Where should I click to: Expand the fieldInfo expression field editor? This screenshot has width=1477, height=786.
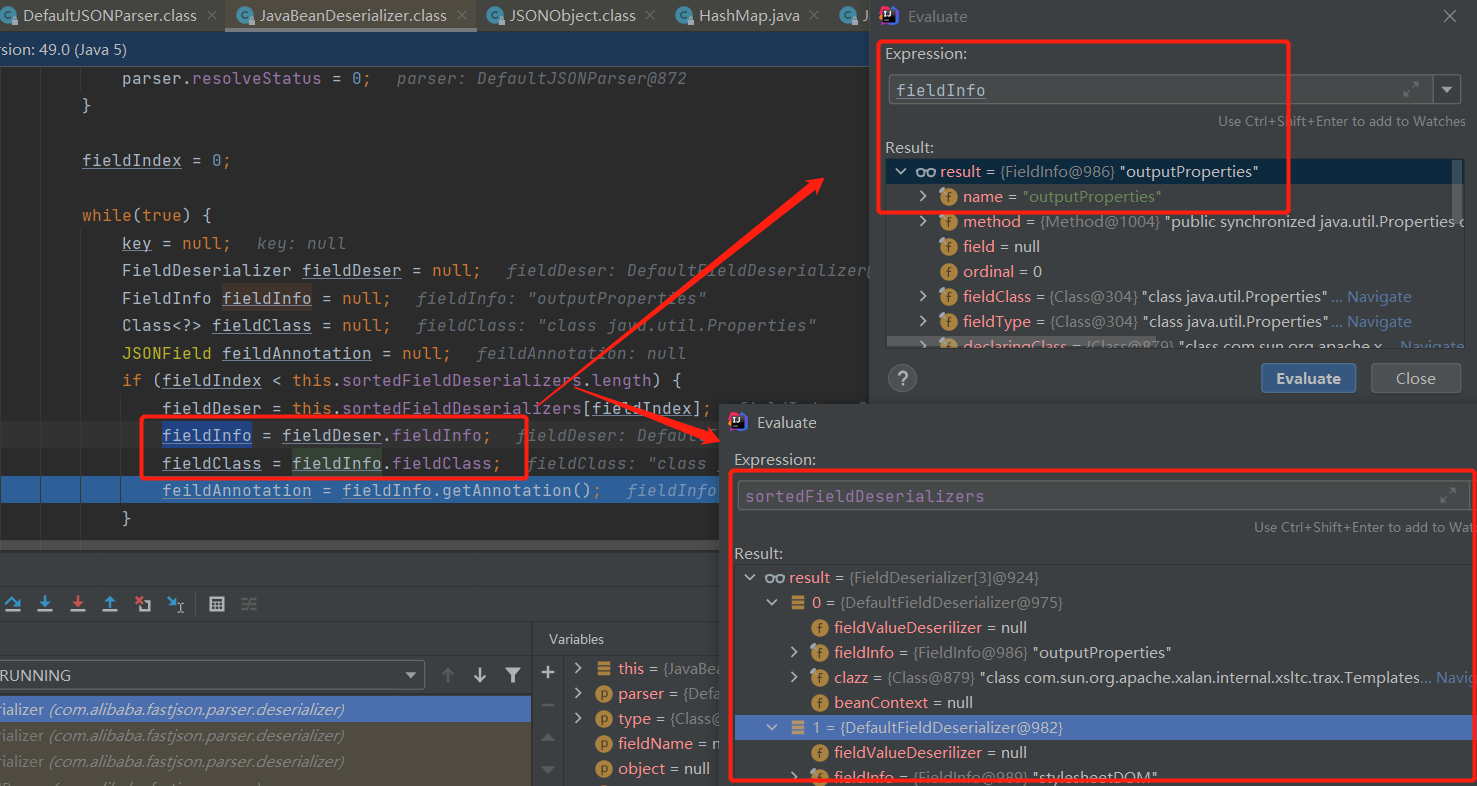tap(1411, 89)
